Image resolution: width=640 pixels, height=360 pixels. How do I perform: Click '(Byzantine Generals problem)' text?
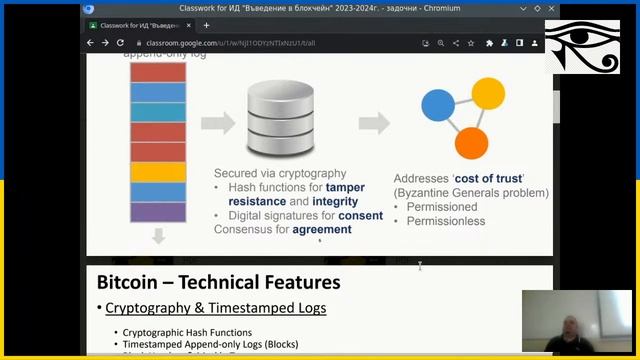point(471,193)
